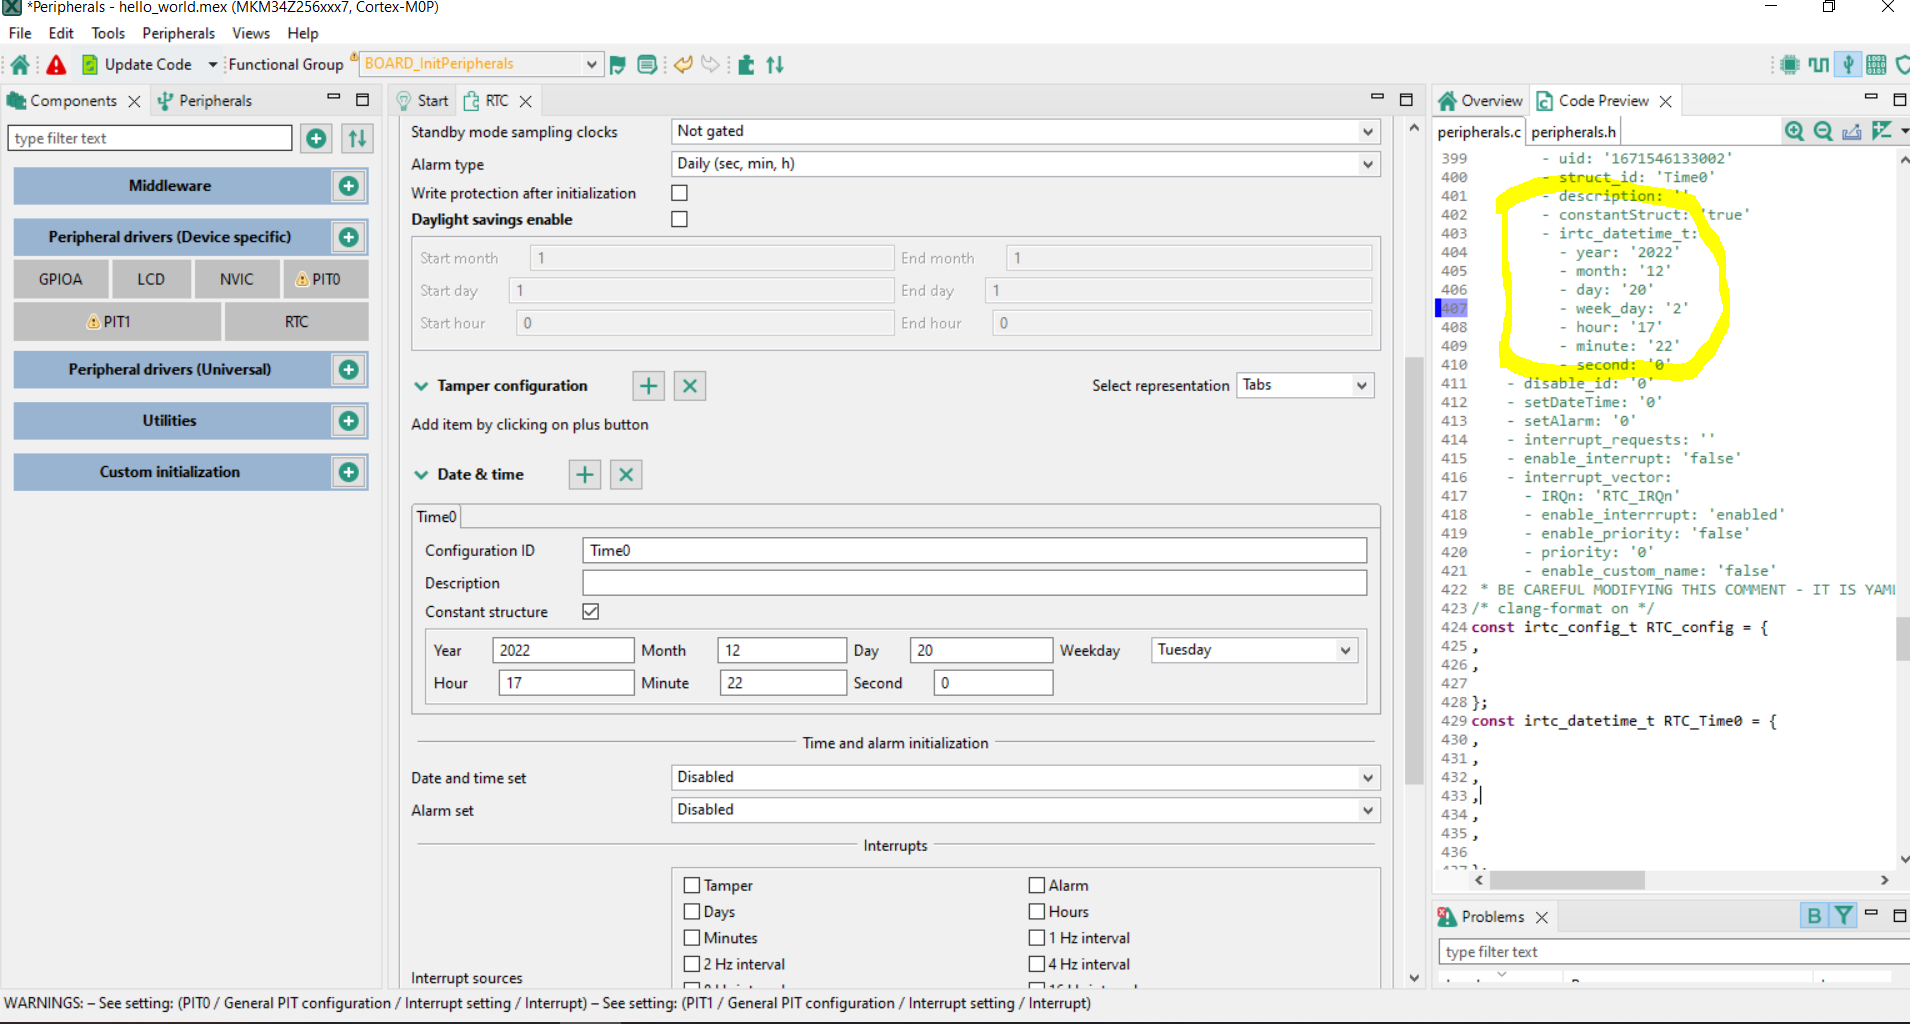Click the Device Configuration binary icon

(1877, 64)
